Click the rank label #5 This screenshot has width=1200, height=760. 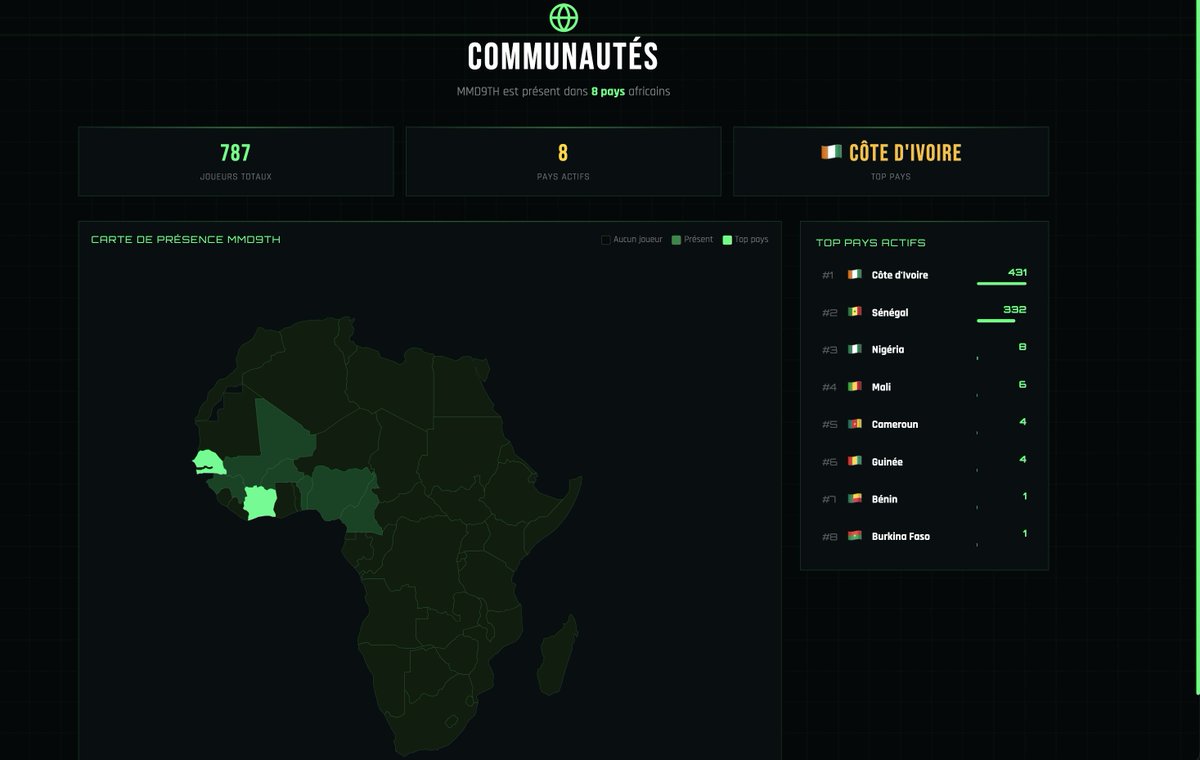[x=828, y=424]
